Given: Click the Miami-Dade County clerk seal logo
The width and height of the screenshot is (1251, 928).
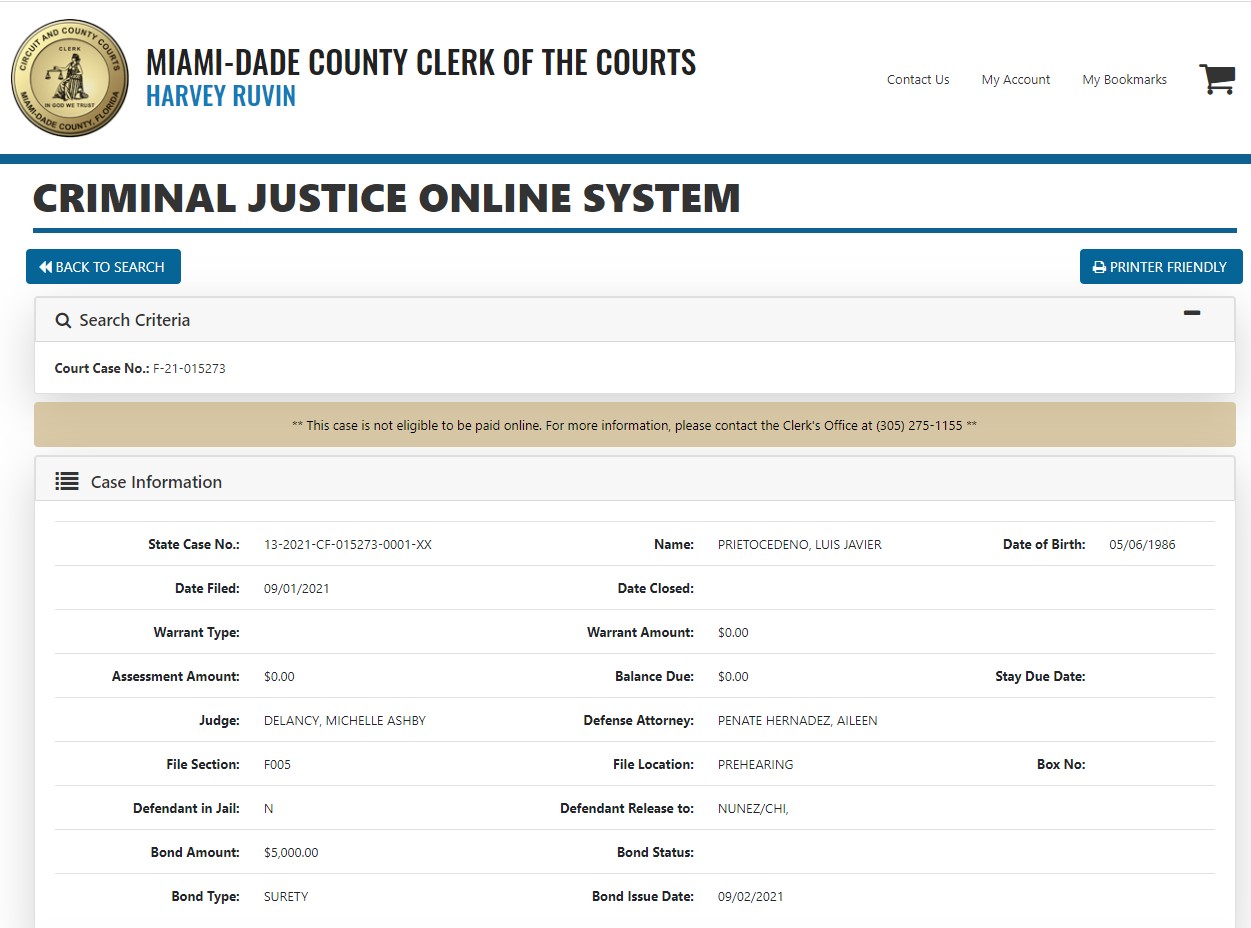Looking at the screenshot, I should point(70,78).
